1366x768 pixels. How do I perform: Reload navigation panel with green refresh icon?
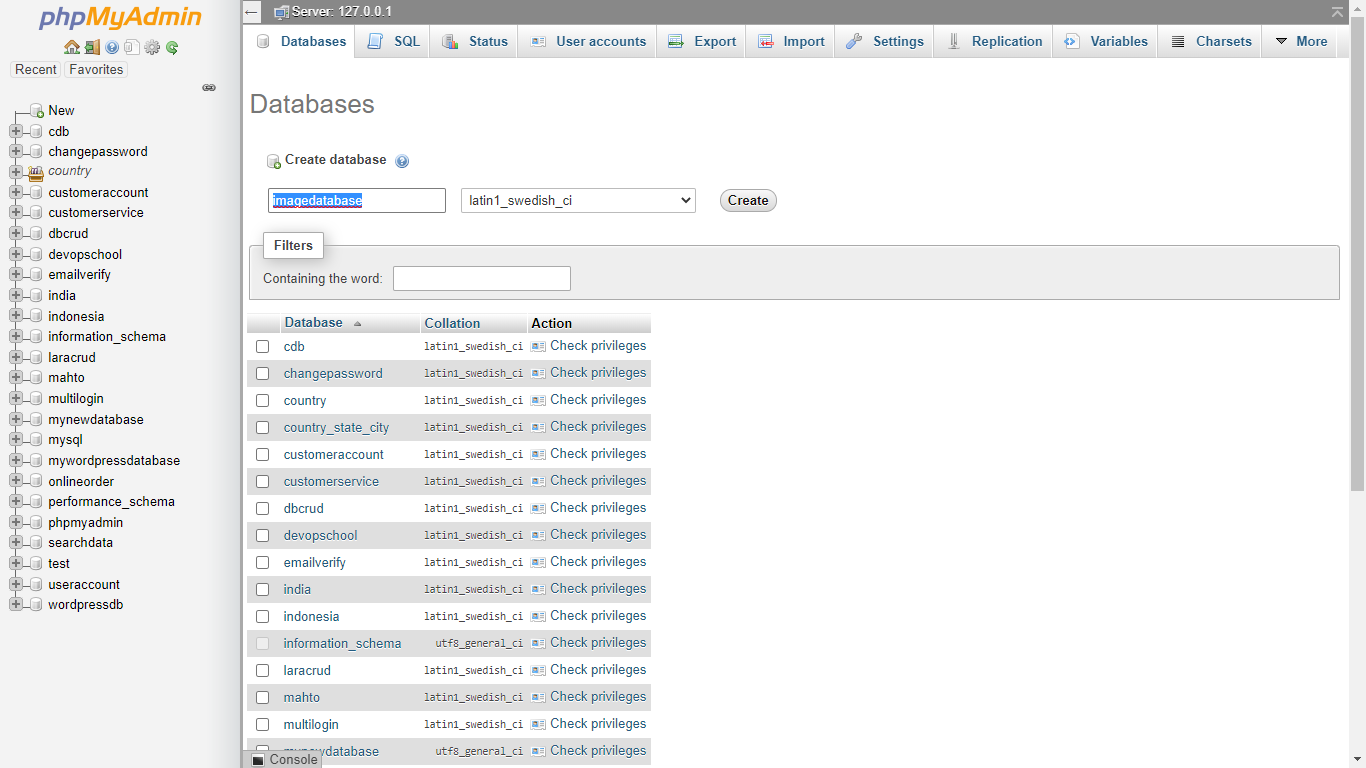point(172,47)
